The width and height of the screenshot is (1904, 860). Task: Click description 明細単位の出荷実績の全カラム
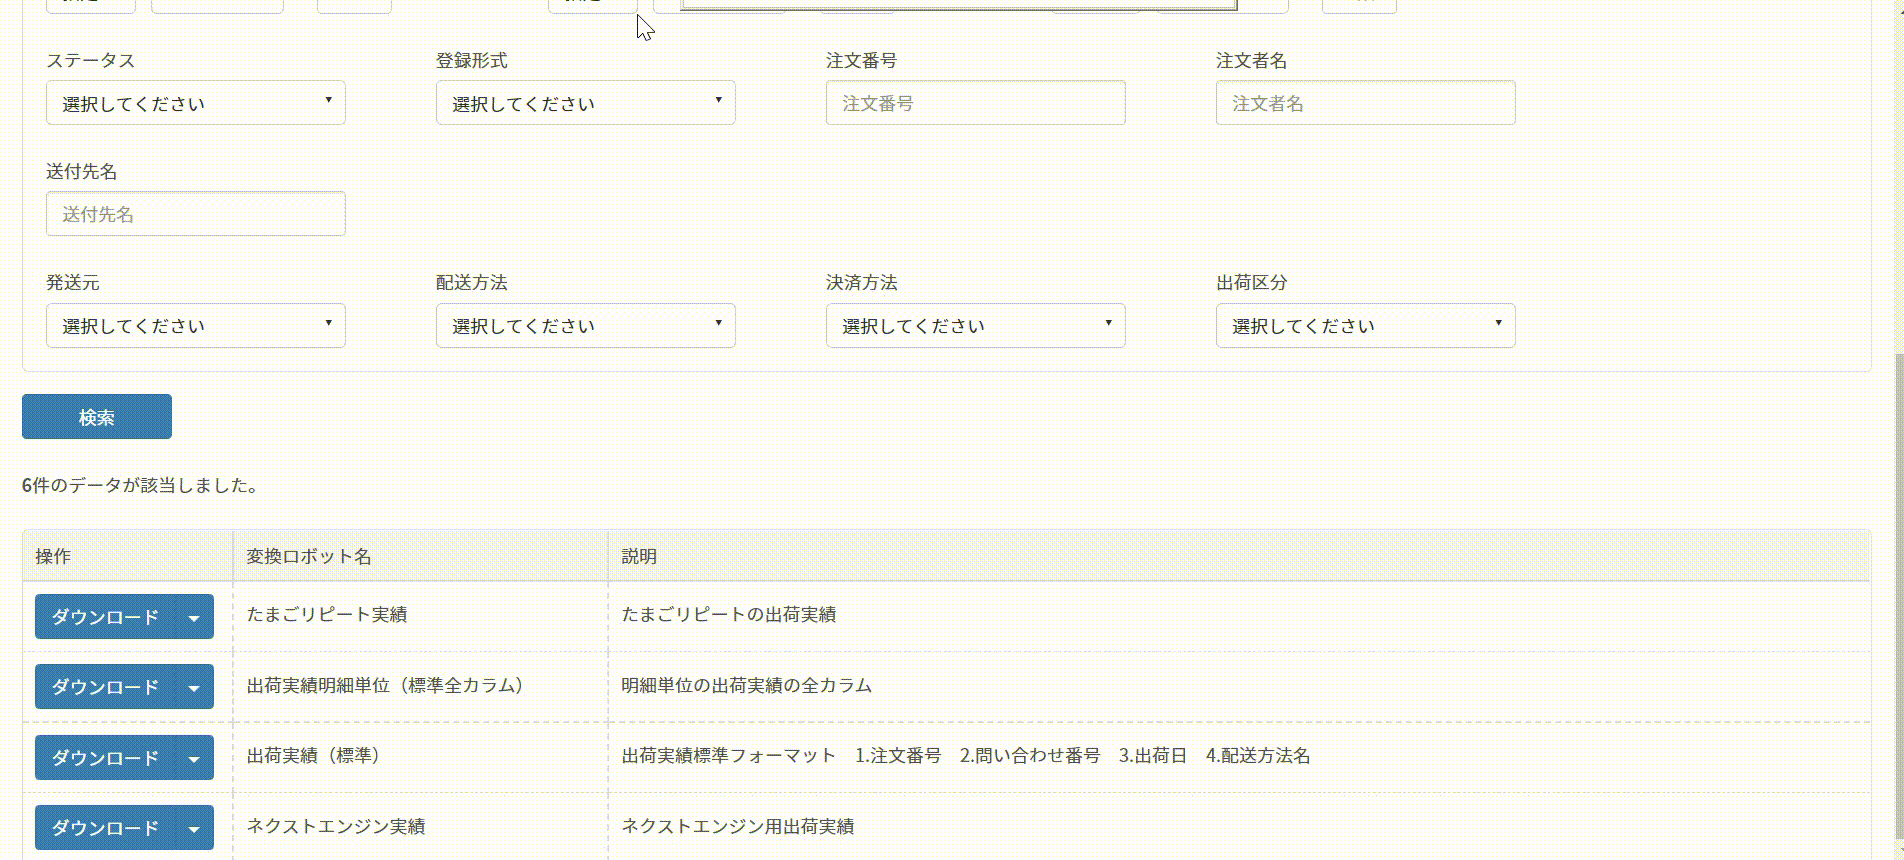747,685
